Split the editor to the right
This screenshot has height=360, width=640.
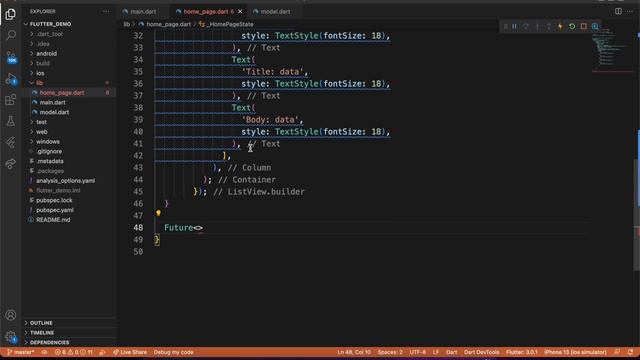(x=618, y=11)
